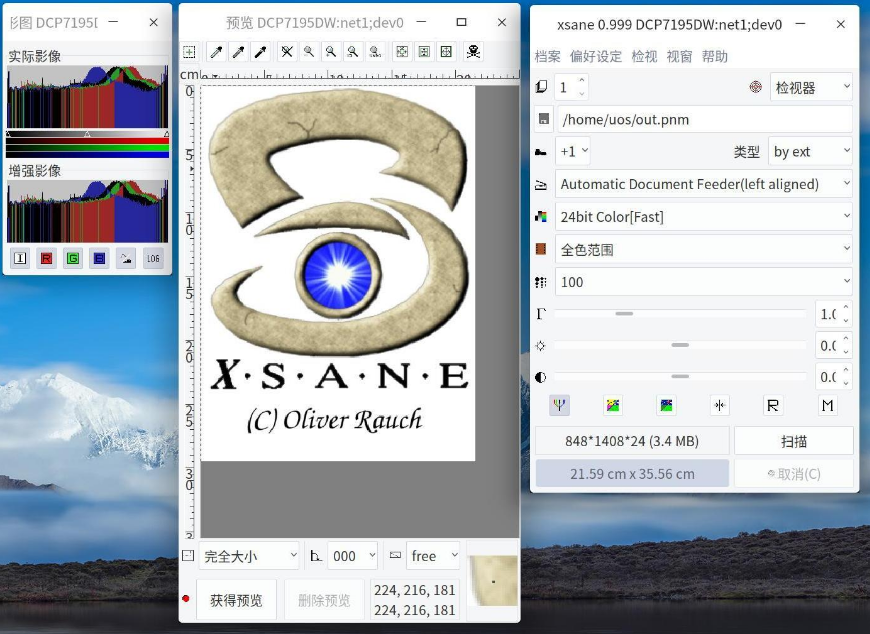Screen dimensions: 870x634
Task: Select the black point eyedropper
Action: point(261,52)
